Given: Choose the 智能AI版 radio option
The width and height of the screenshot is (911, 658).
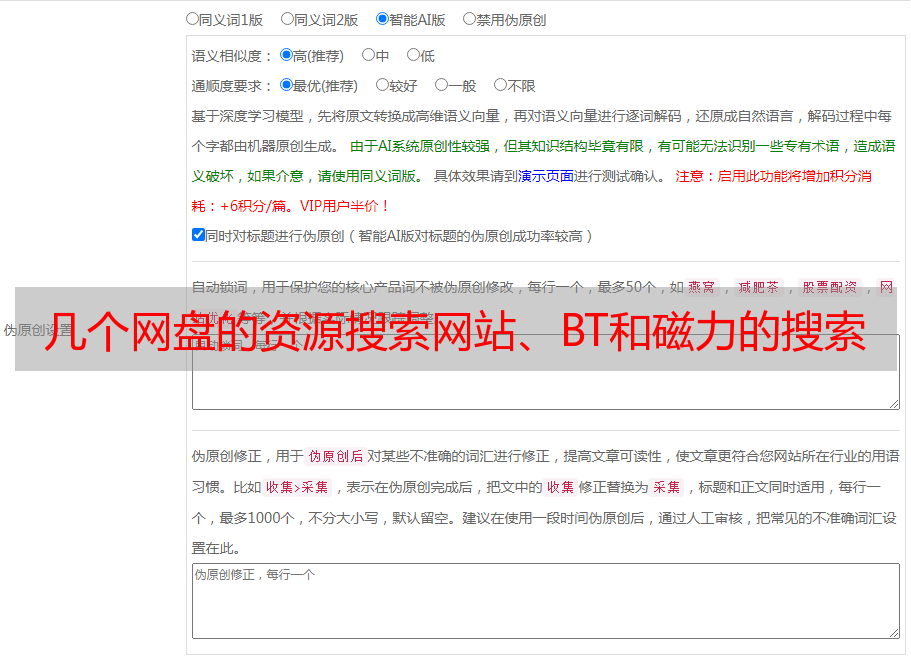Looking at the screenshot, I should coord(382,19).
